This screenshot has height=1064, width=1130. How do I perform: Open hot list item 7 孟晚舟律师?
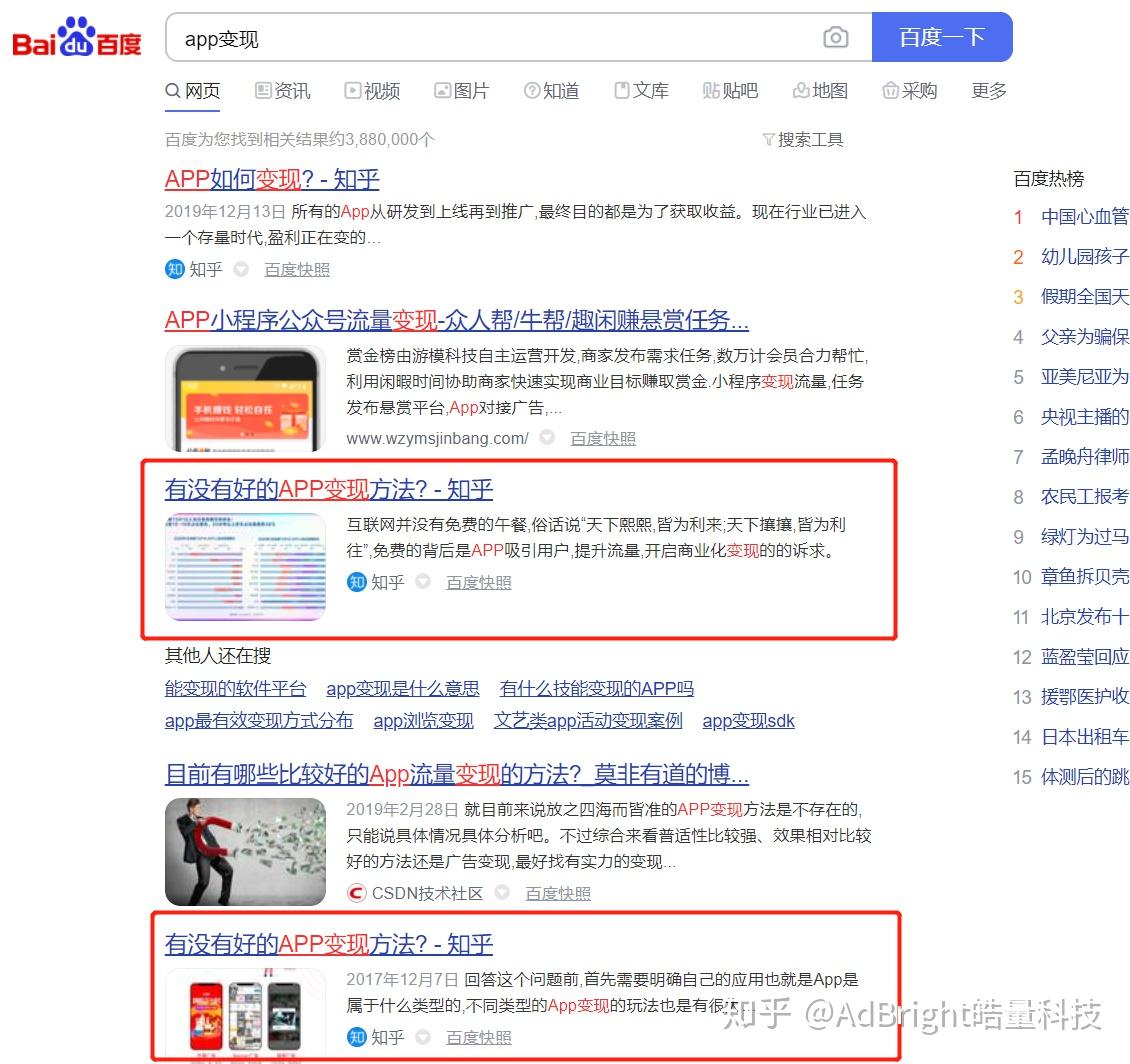(x=1085, y=456)
